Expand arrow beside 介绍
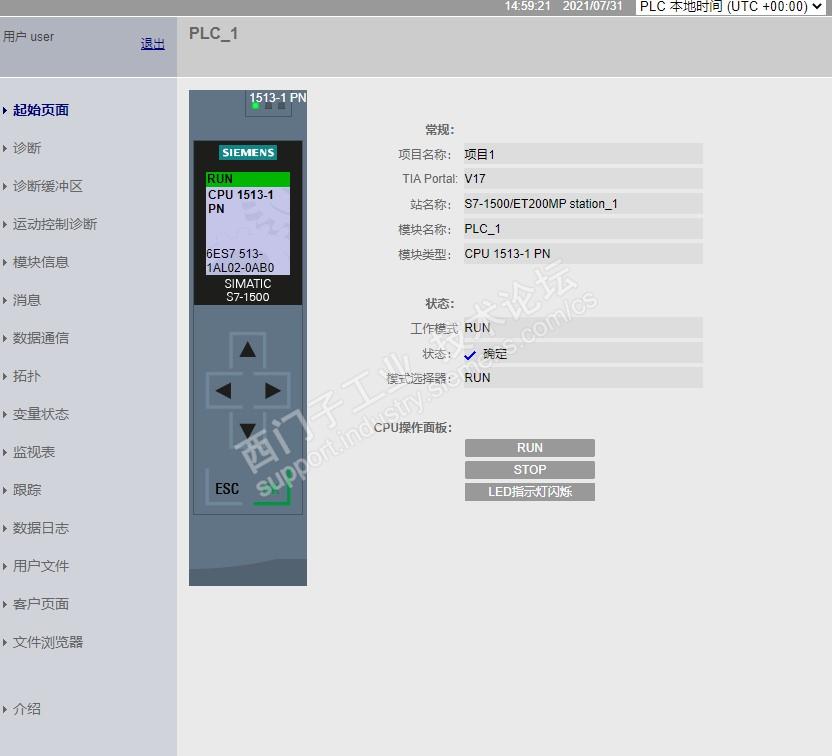Viewport: 832px width, 756px height. [5, 709]
